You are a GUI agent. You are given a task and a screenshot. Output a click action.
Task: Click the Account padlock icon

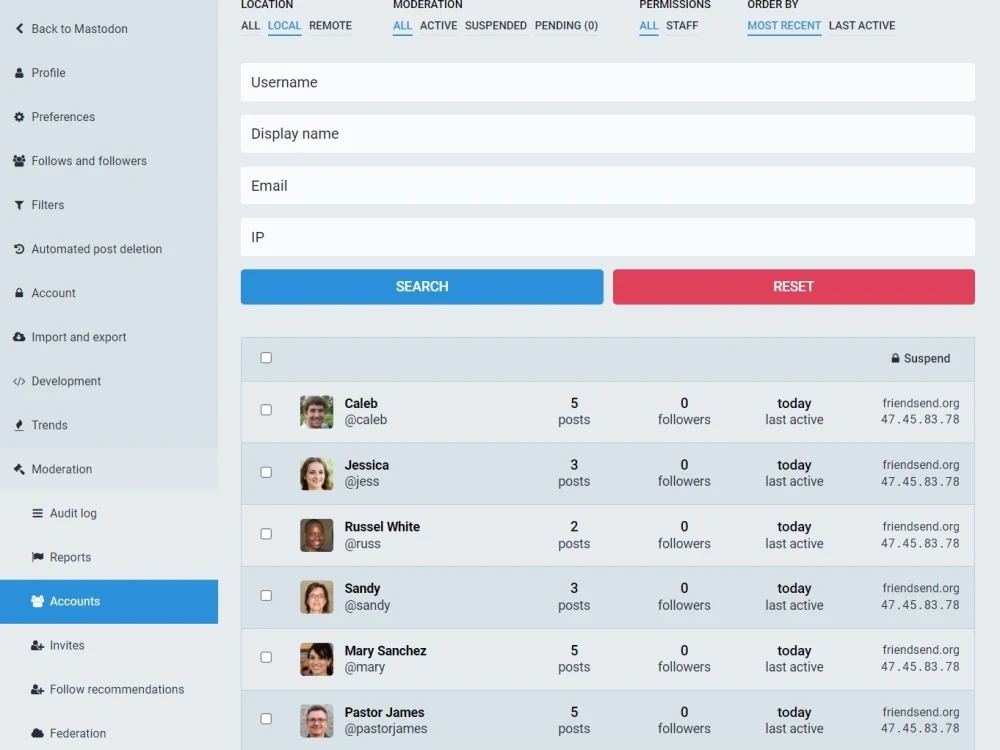(18, 293)
